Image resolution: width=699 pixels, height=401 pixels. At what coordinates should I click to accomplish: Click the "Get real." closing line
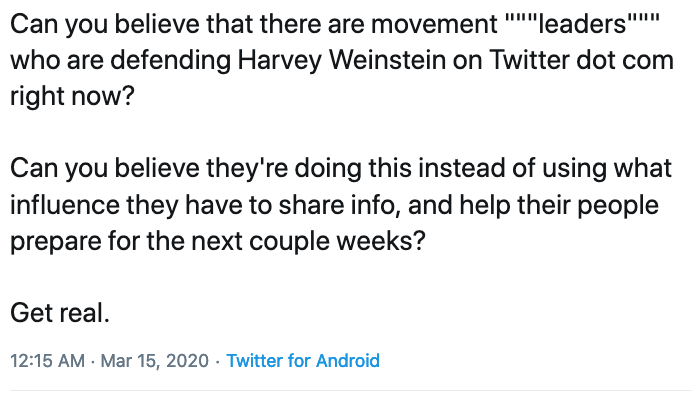coord(59,312)
